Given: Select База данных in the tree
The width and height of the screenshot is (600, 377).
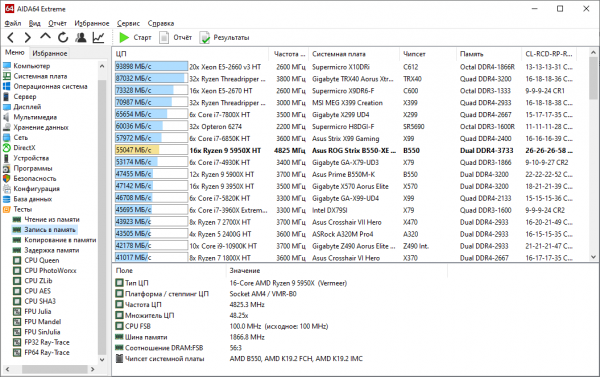Looking at the screenshot, I should tap(33, 199).
